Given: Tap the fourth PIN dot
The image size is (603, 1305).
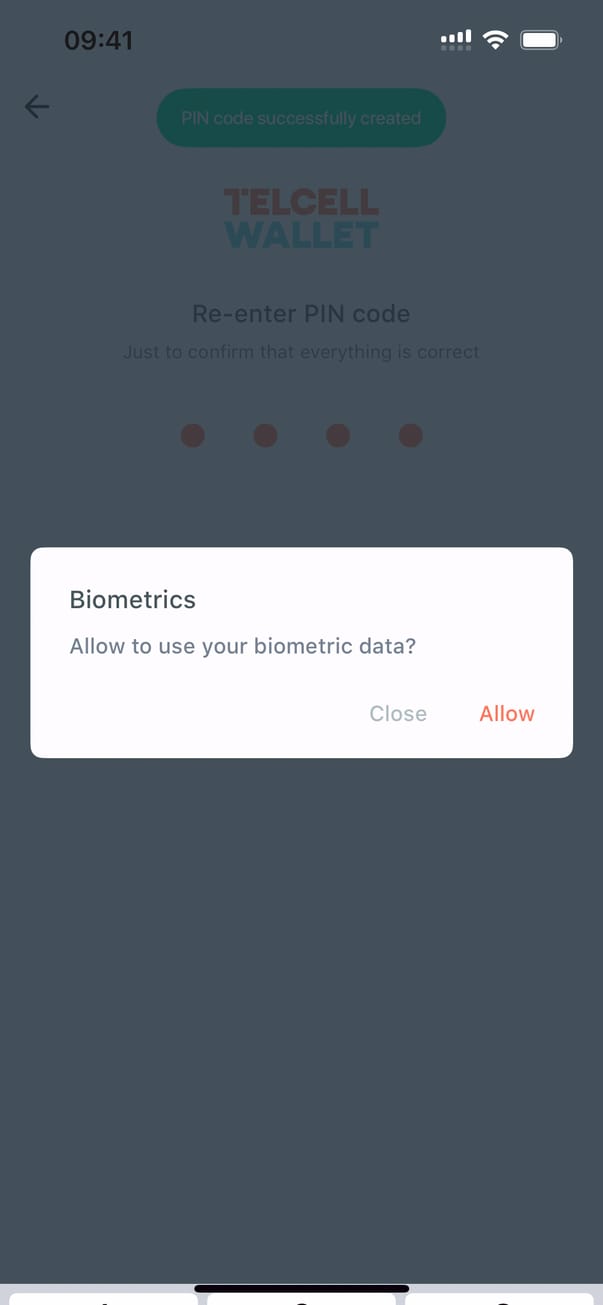Looking at the screenshot, I should [411, 435].
